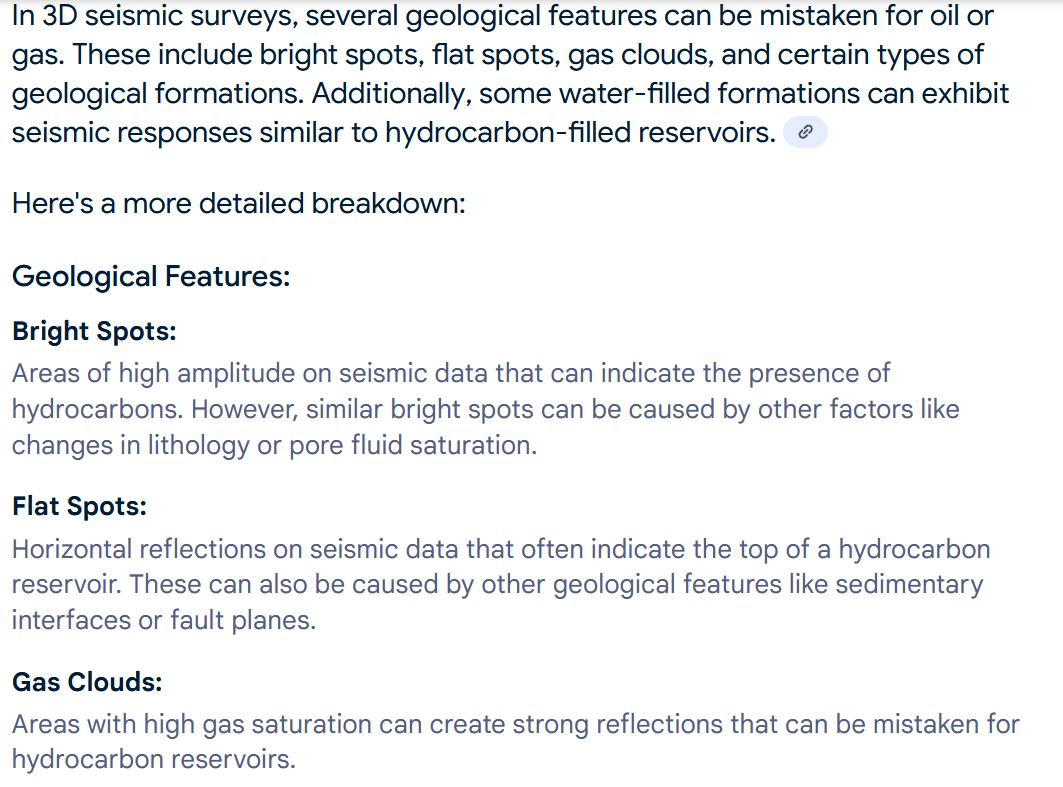
Task: Open the source link chain icon
Action: pyautogui.click(x=805, y=132)
